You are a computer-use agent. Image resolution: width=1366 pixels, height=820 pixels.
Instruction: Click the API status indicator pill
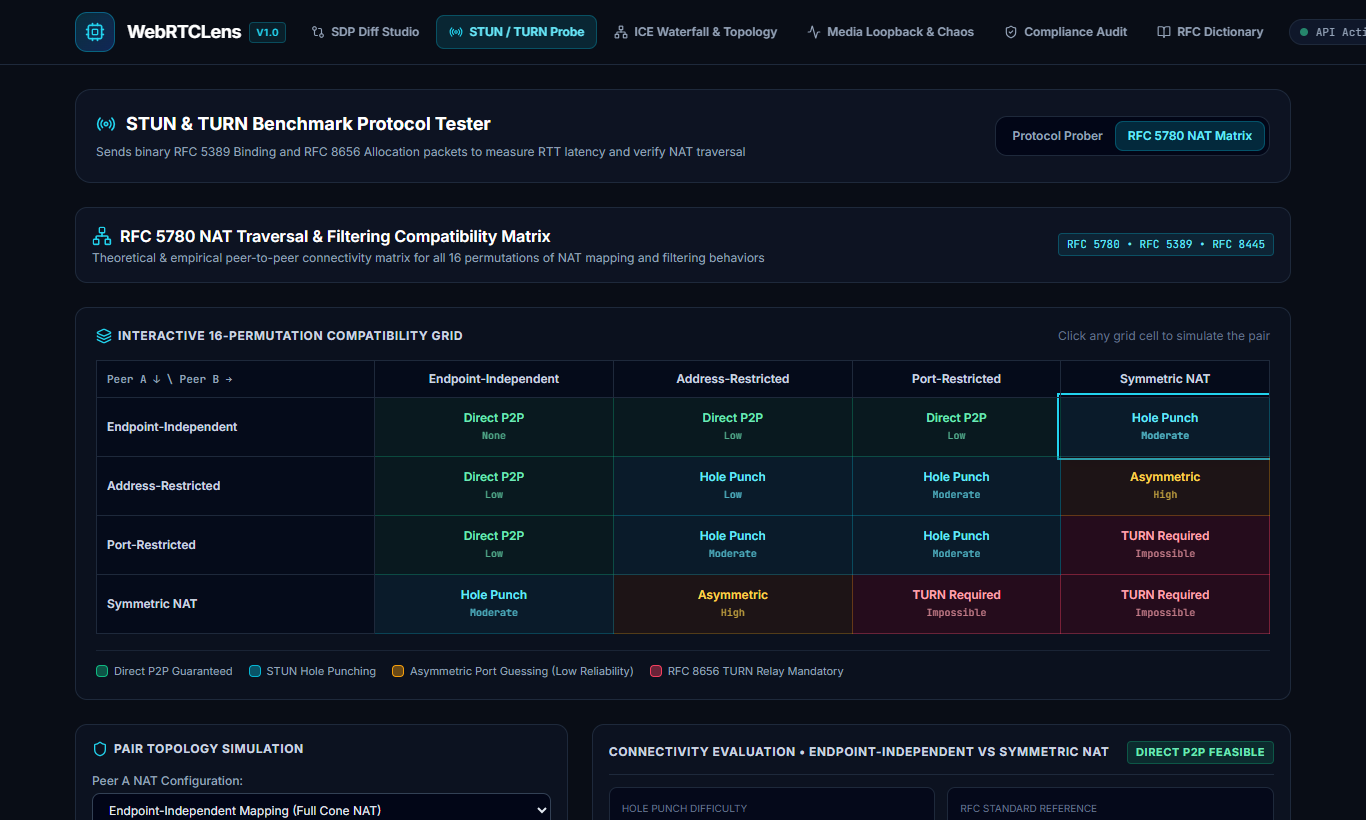pos(1328,32)
